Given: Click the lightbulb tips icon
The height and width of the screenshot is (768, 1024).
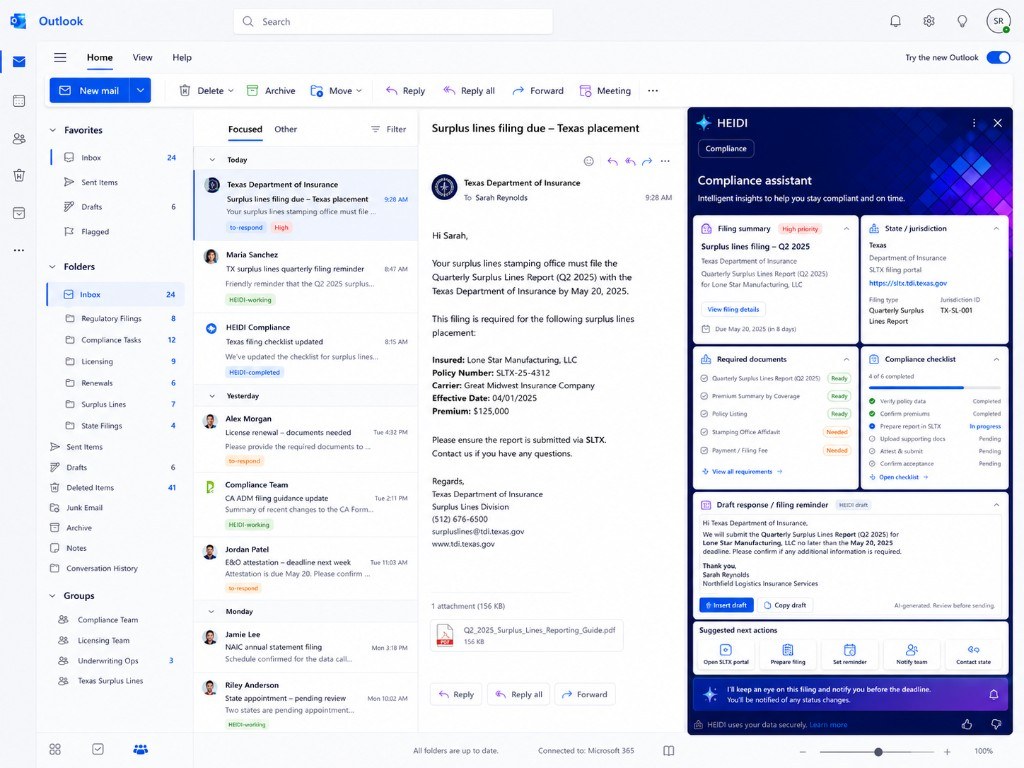Looking at the screenshot, I should tap(962, 22).
